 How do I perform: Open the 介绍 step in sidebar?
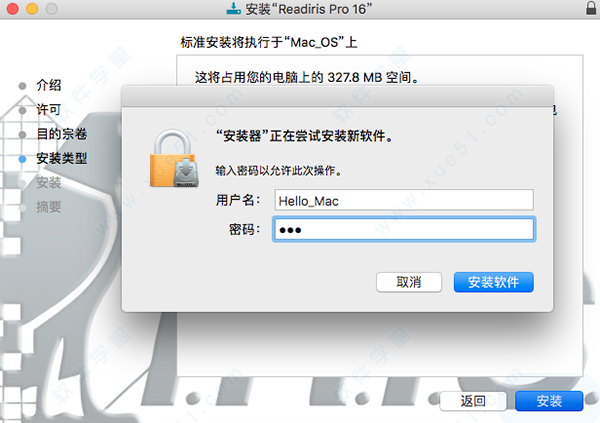pos(49,85)
